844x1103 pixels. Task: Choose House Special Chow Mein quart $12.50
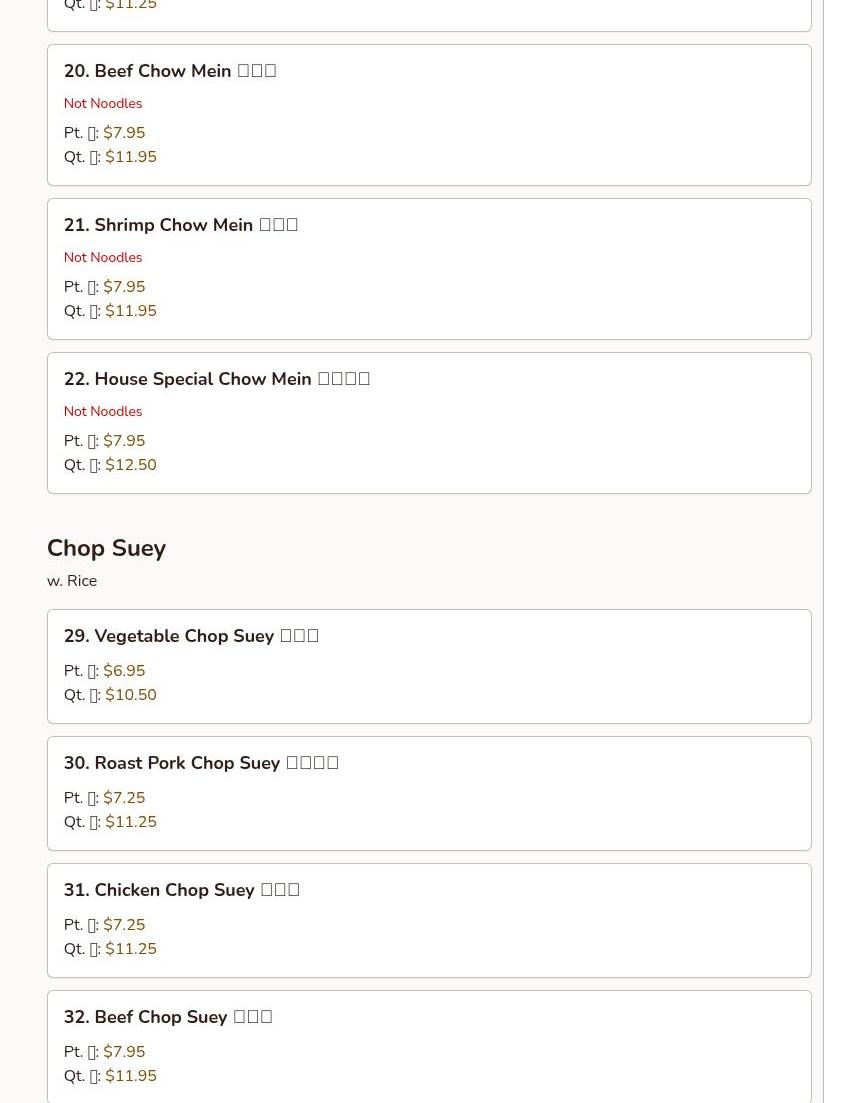(131, 465)
